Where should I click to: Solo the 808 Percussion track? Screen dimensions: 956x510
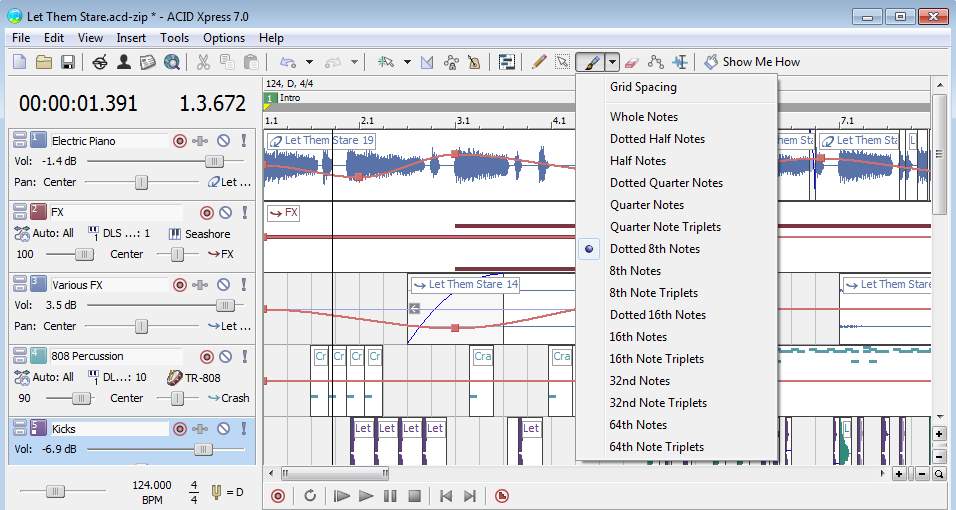coord(242,356)
